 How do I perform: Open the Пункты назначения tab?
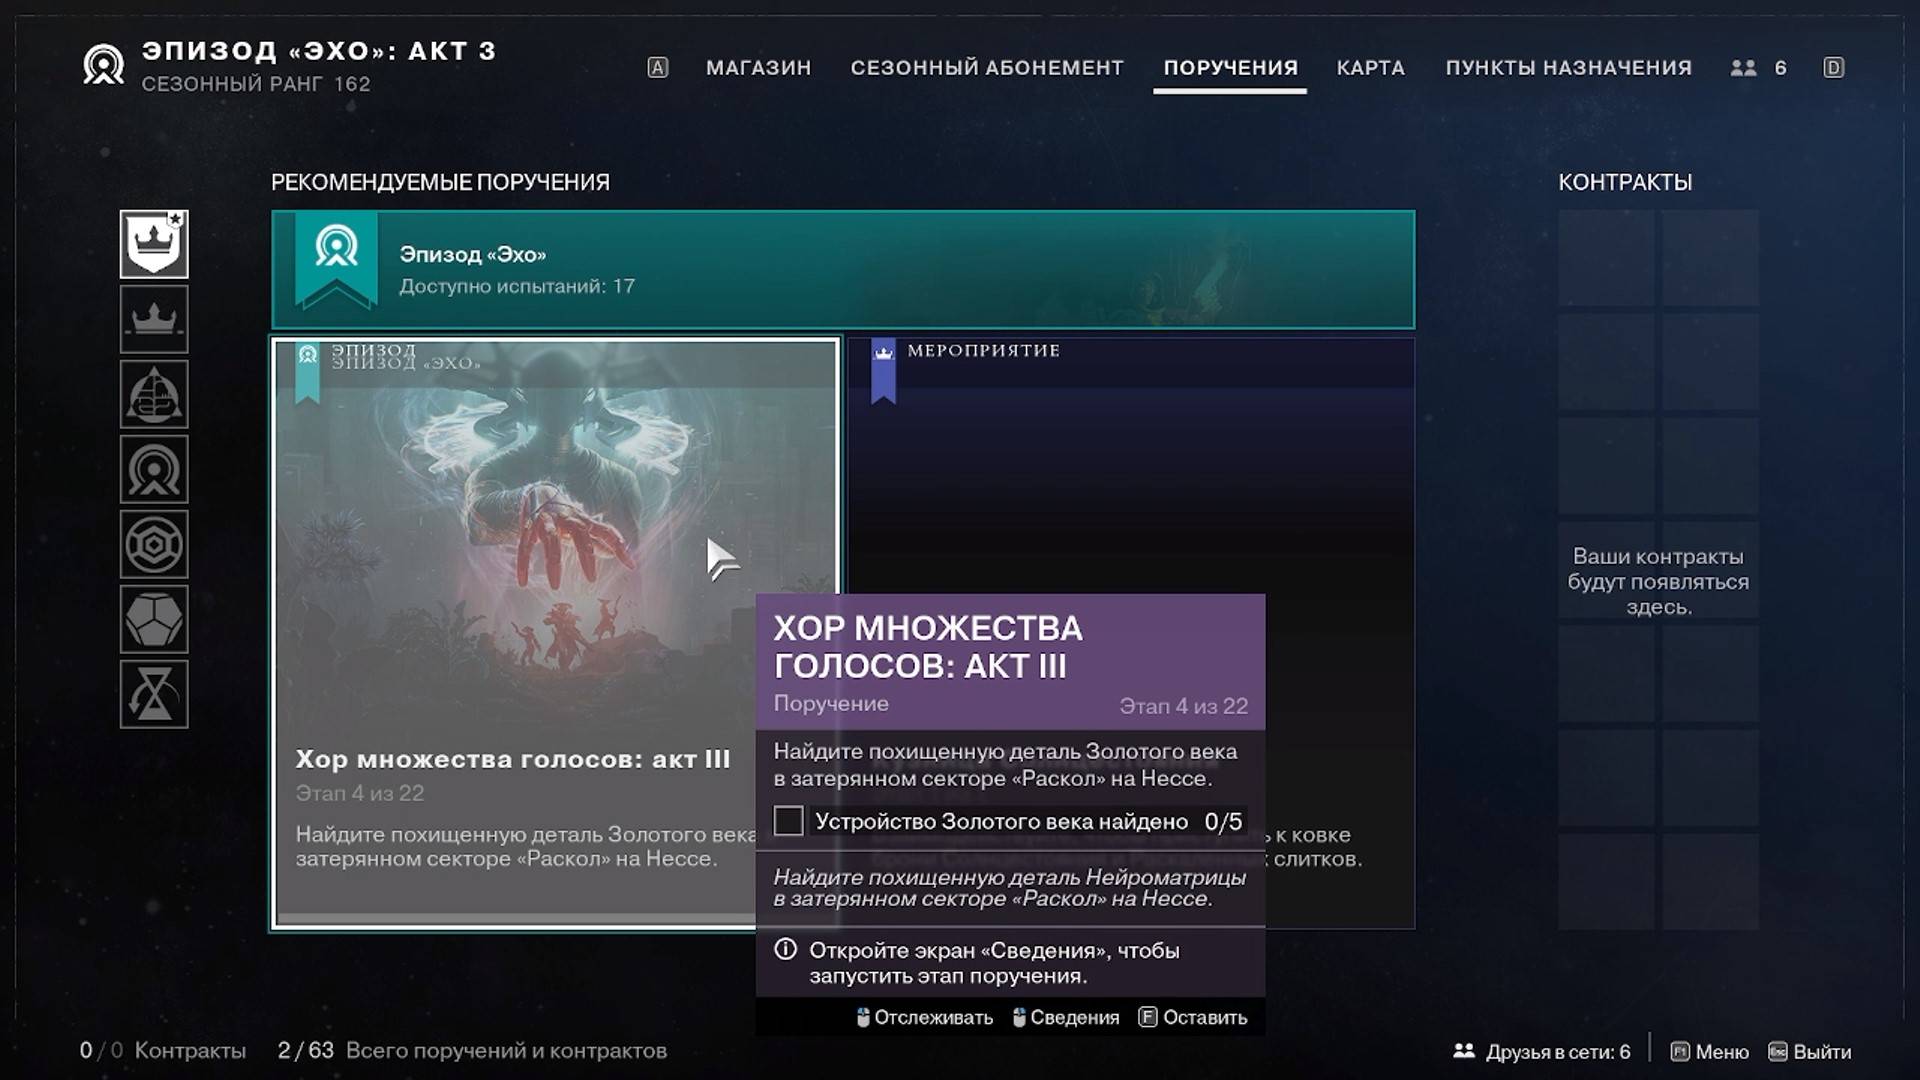1568,68
